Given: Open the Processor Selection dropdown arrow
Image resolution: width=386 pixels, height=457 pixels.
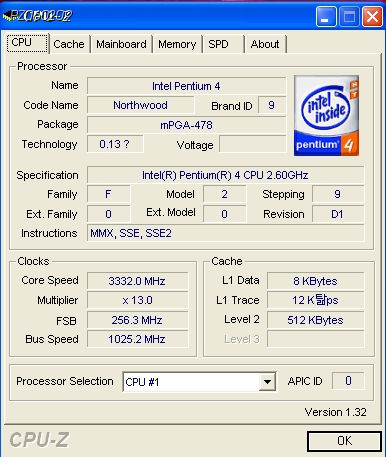Looking at the screenshot, I should pos(267,381).
